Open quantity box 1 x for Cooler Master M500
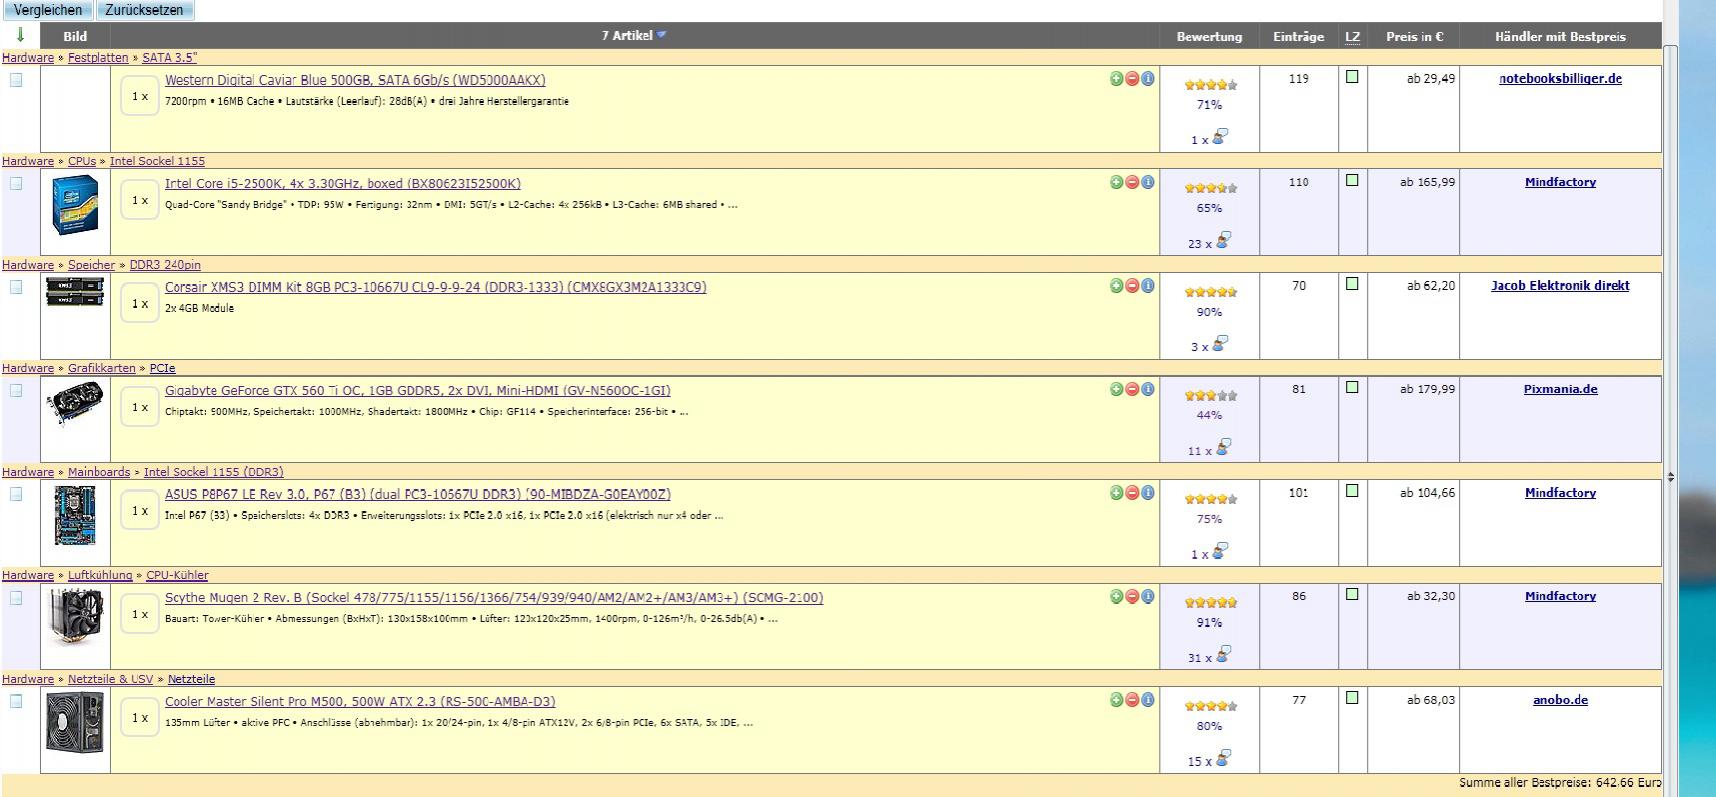 (x=140, y=718)
